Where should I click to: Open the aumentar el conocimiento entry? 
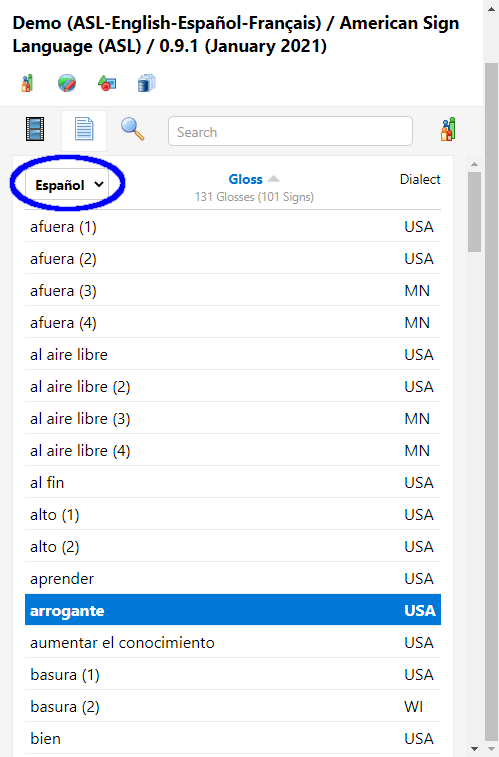click(233, 643)
